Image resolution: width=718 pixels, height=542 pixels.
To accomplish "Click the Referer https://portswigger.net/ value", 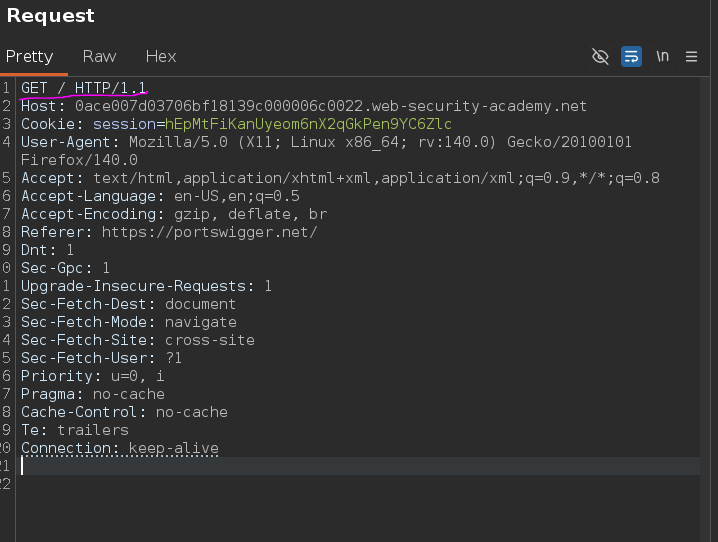I will (x=209, y=232).
